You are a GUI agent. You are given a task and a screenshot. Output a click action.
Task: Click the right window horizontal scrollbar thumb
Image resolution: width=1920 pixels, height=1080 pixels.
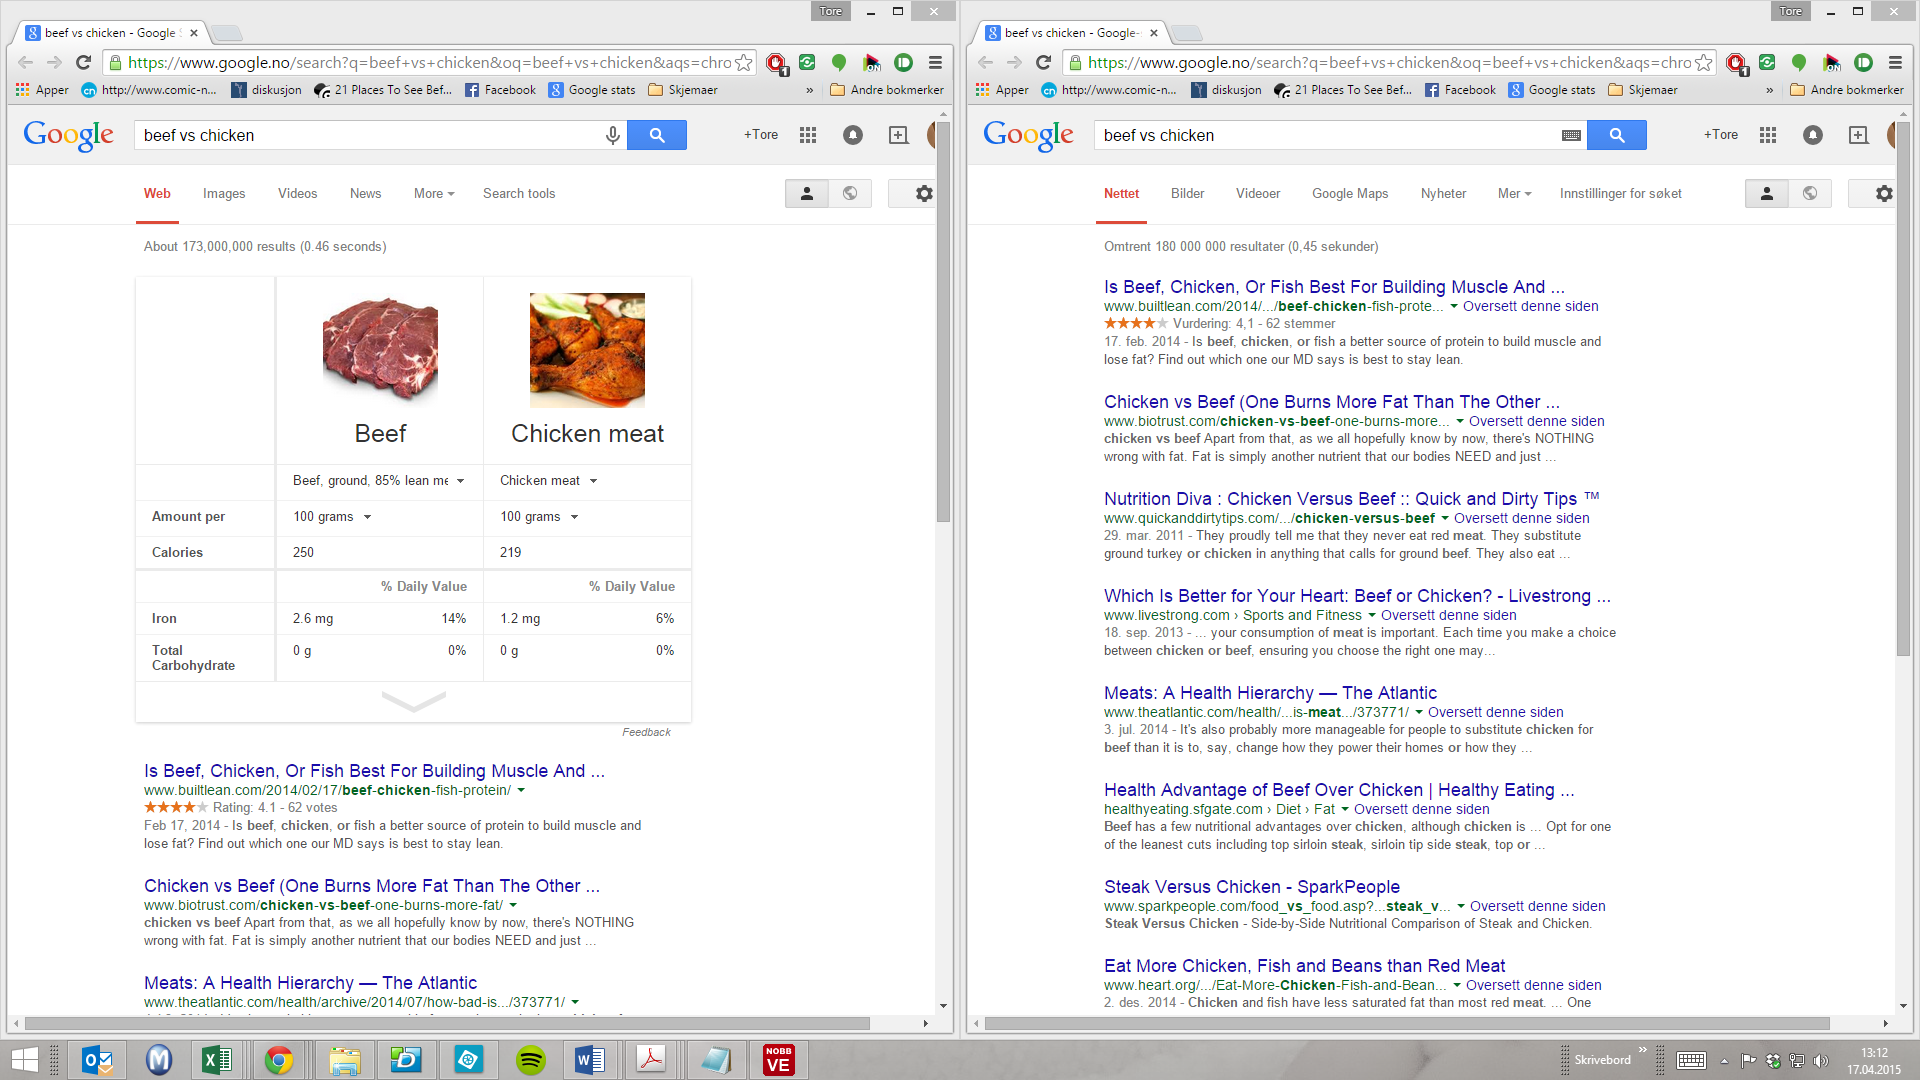pyautogui.click(x=1408, y=1024)
